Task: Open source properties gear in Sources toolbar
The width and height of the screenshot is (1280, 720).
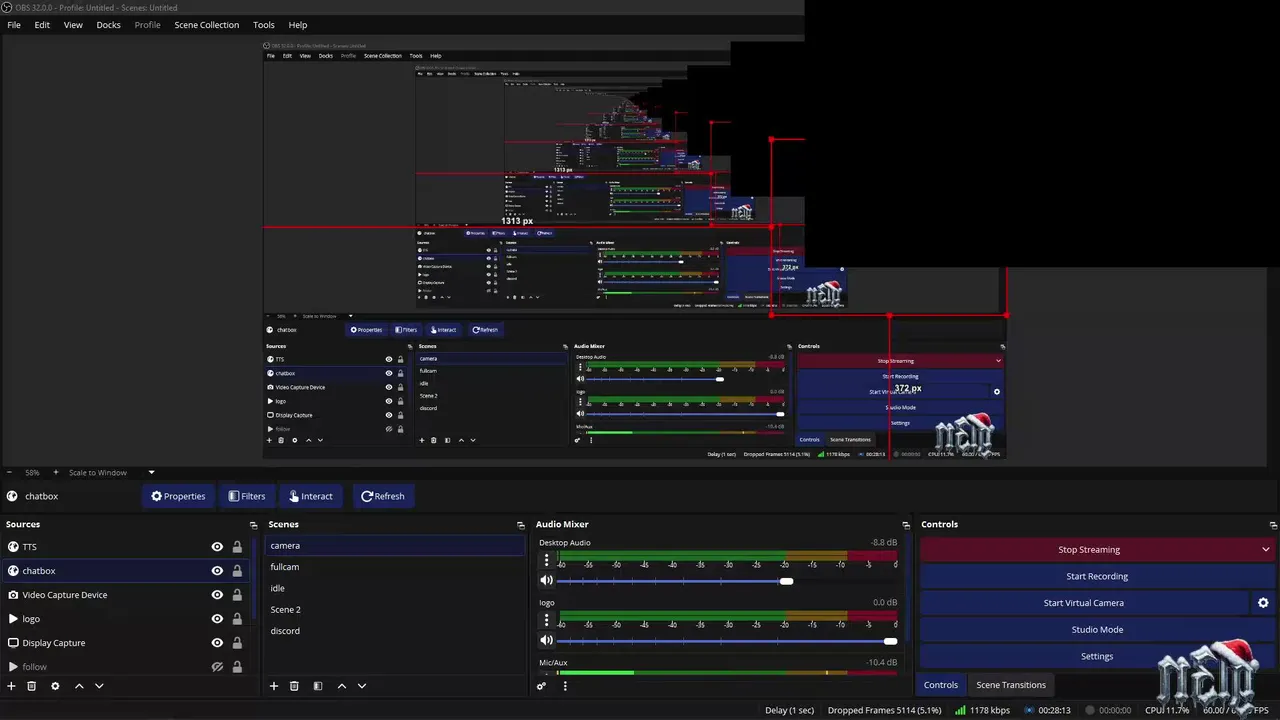Action: pos(55,686)
